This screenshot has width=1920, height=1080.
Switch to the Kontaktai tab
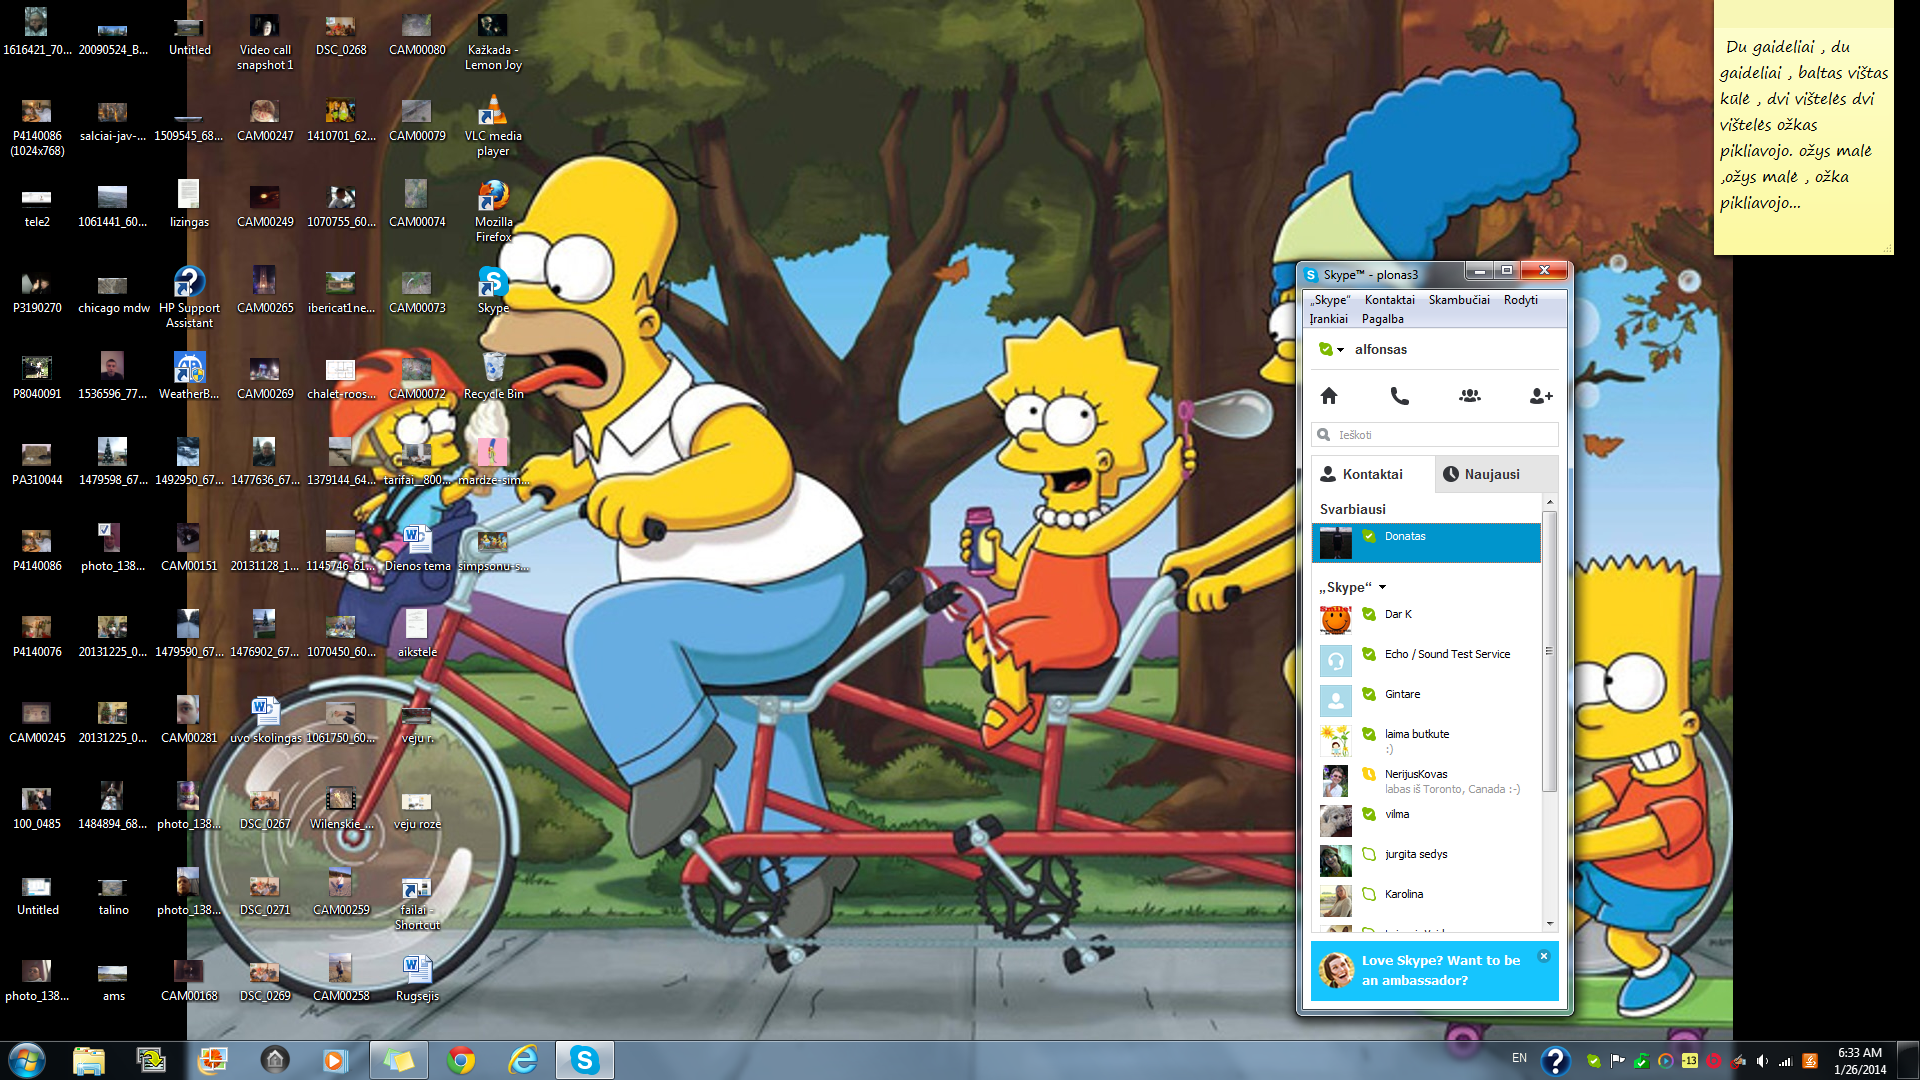point(1372,474)
